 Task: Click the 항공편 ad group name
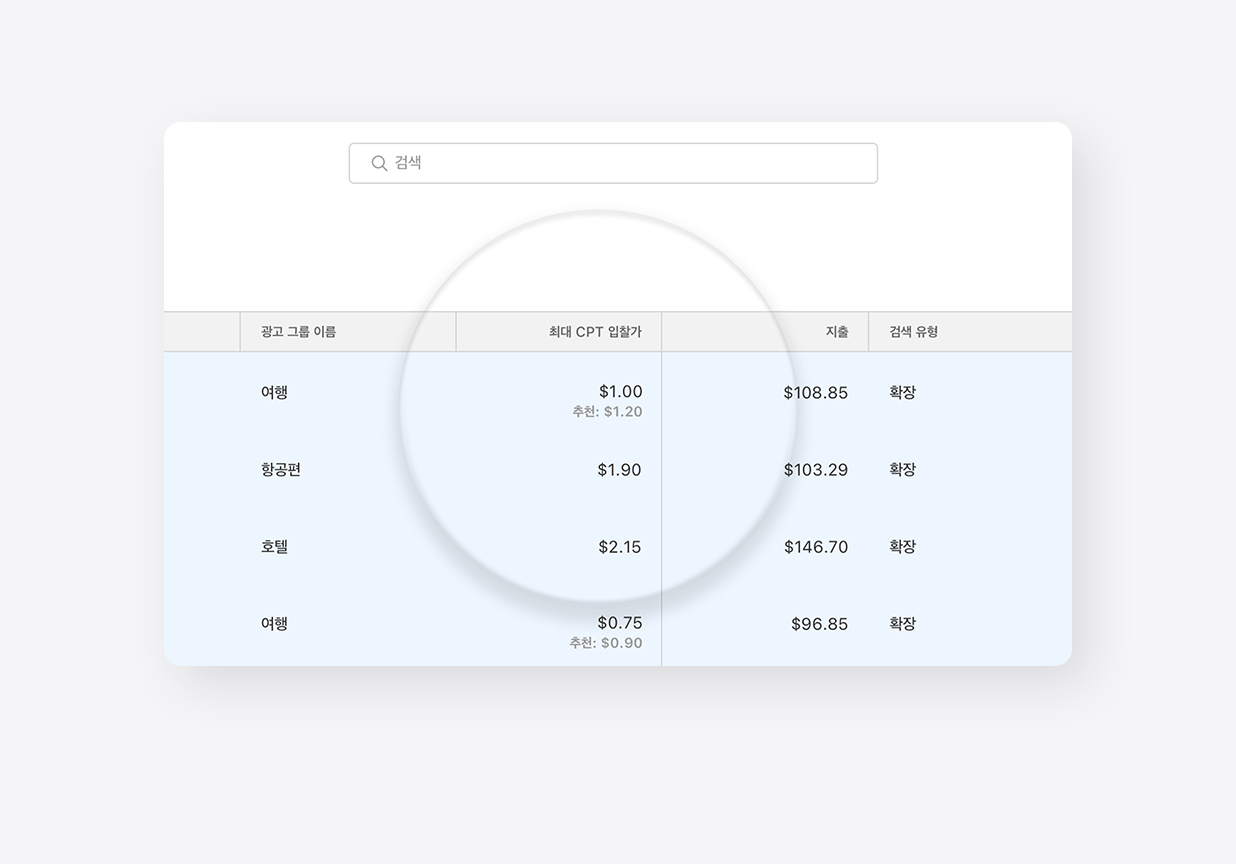point(282,470)
